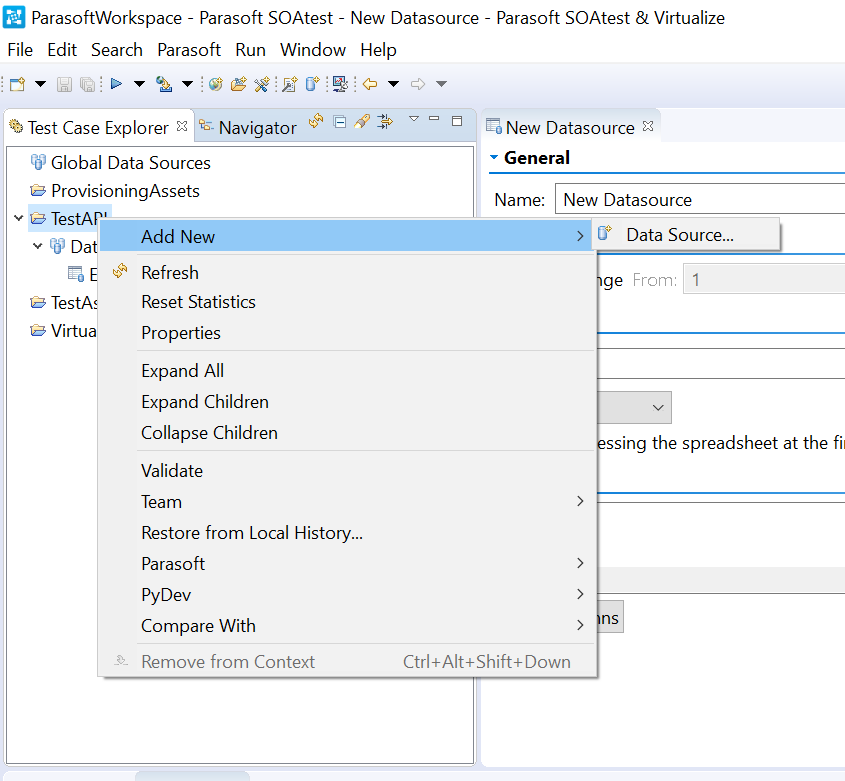Screen dimensions: 845x781
Task: Click the From range input field
Action: coord(764,279)
